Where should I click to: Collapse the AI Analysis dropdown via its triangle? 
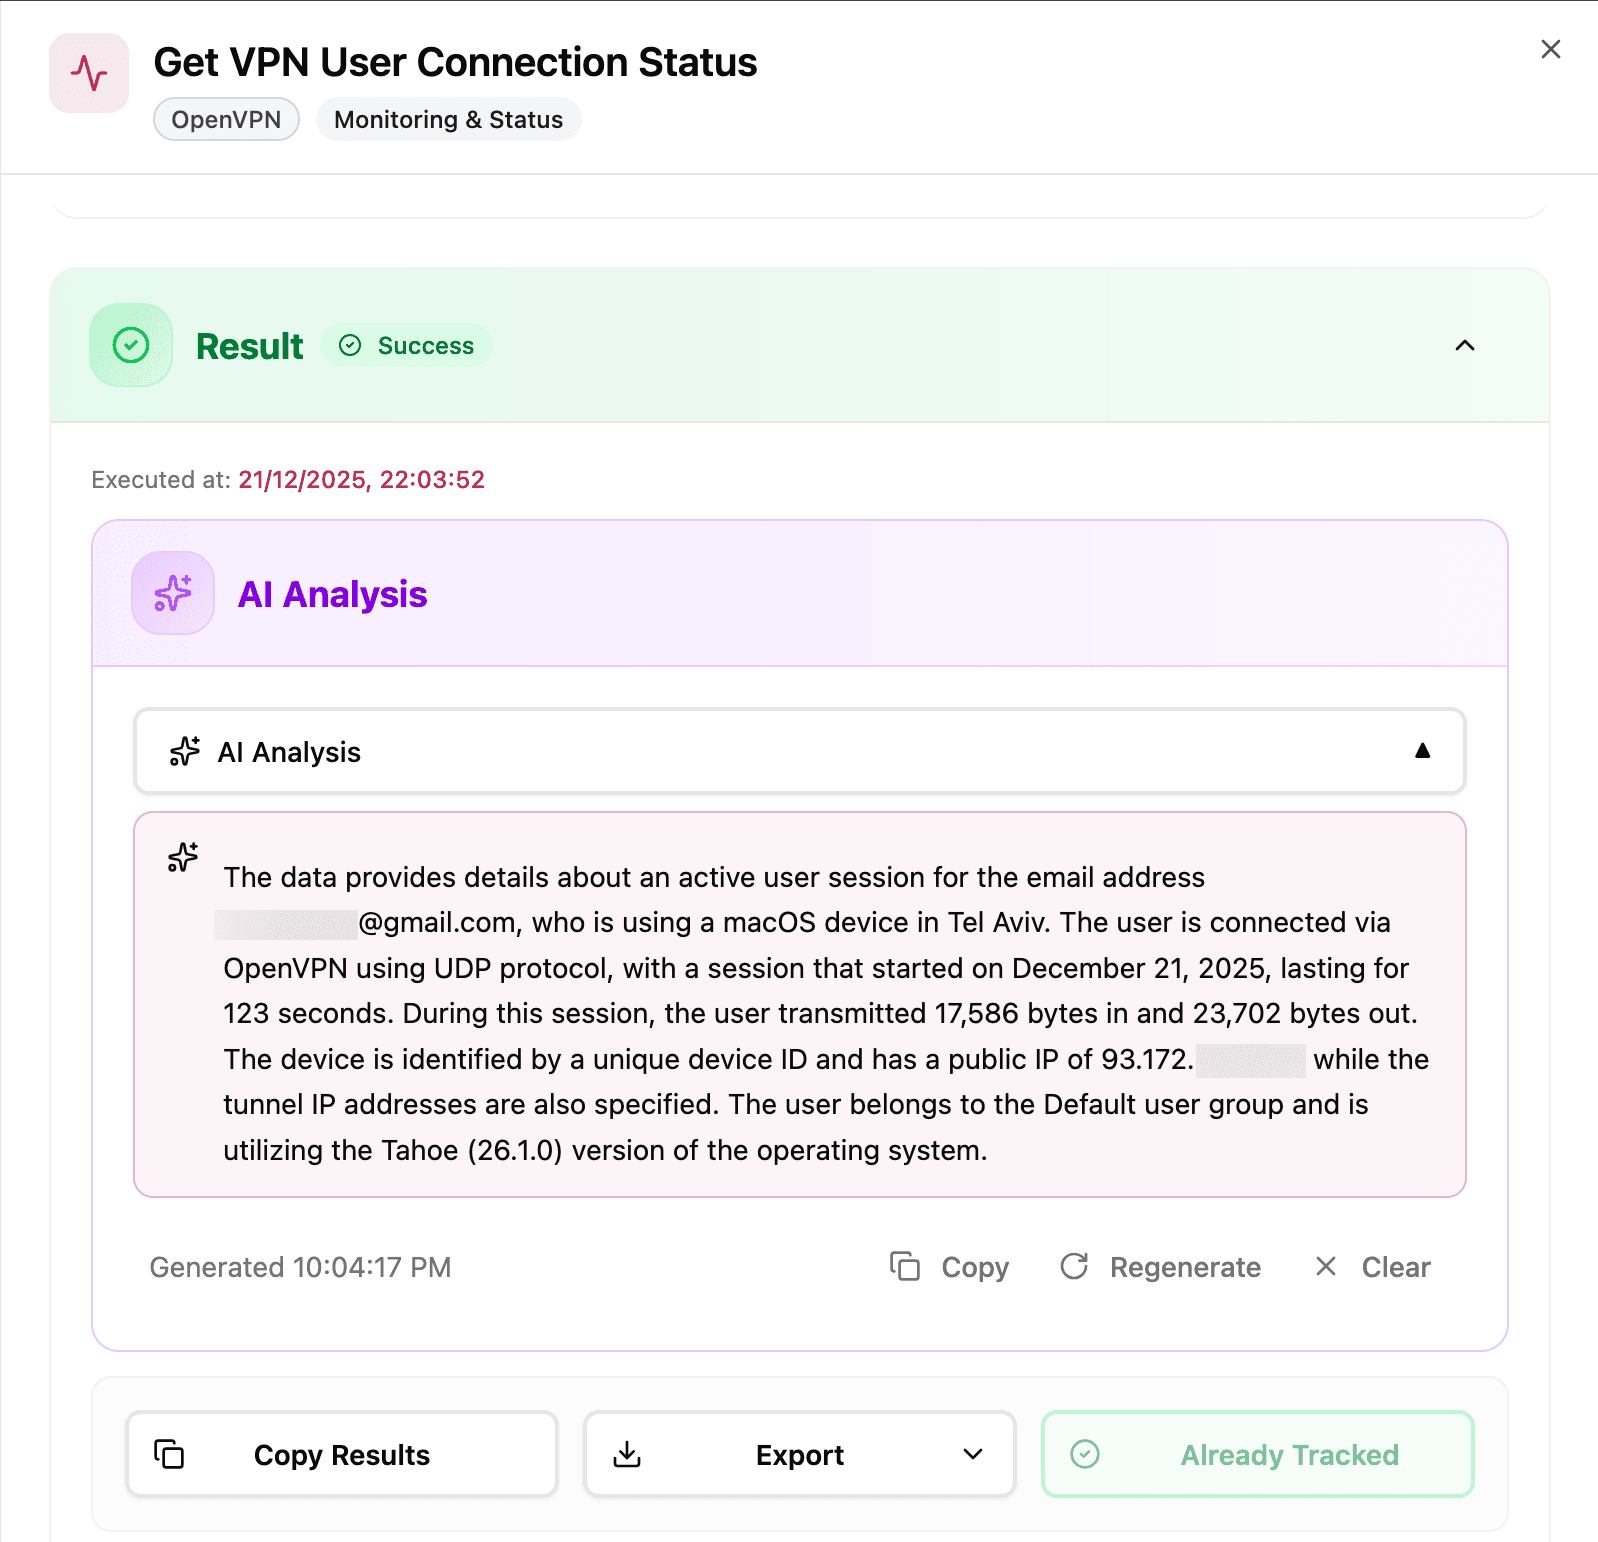pos(1423,751)
